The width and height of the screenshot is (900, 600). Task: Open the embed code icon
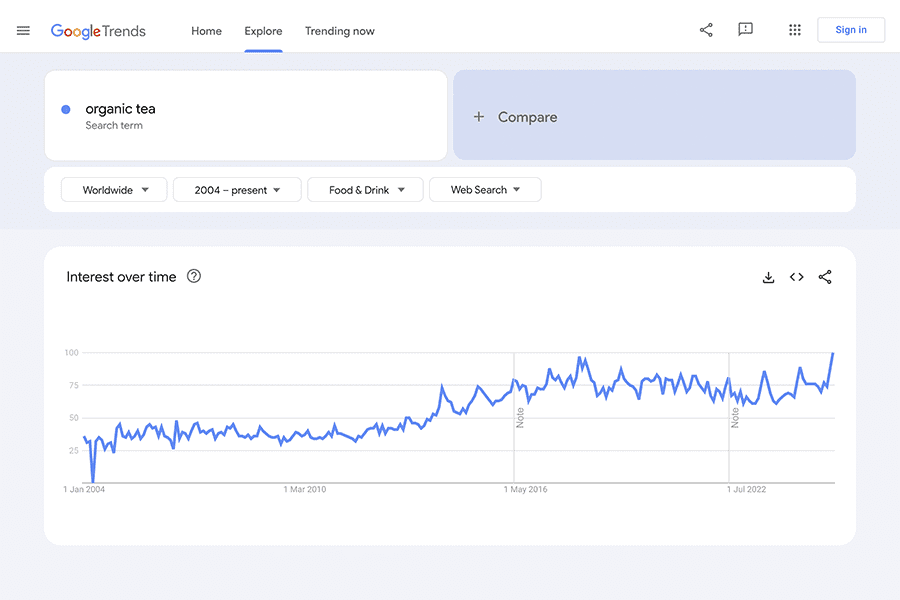click(797, 277)
